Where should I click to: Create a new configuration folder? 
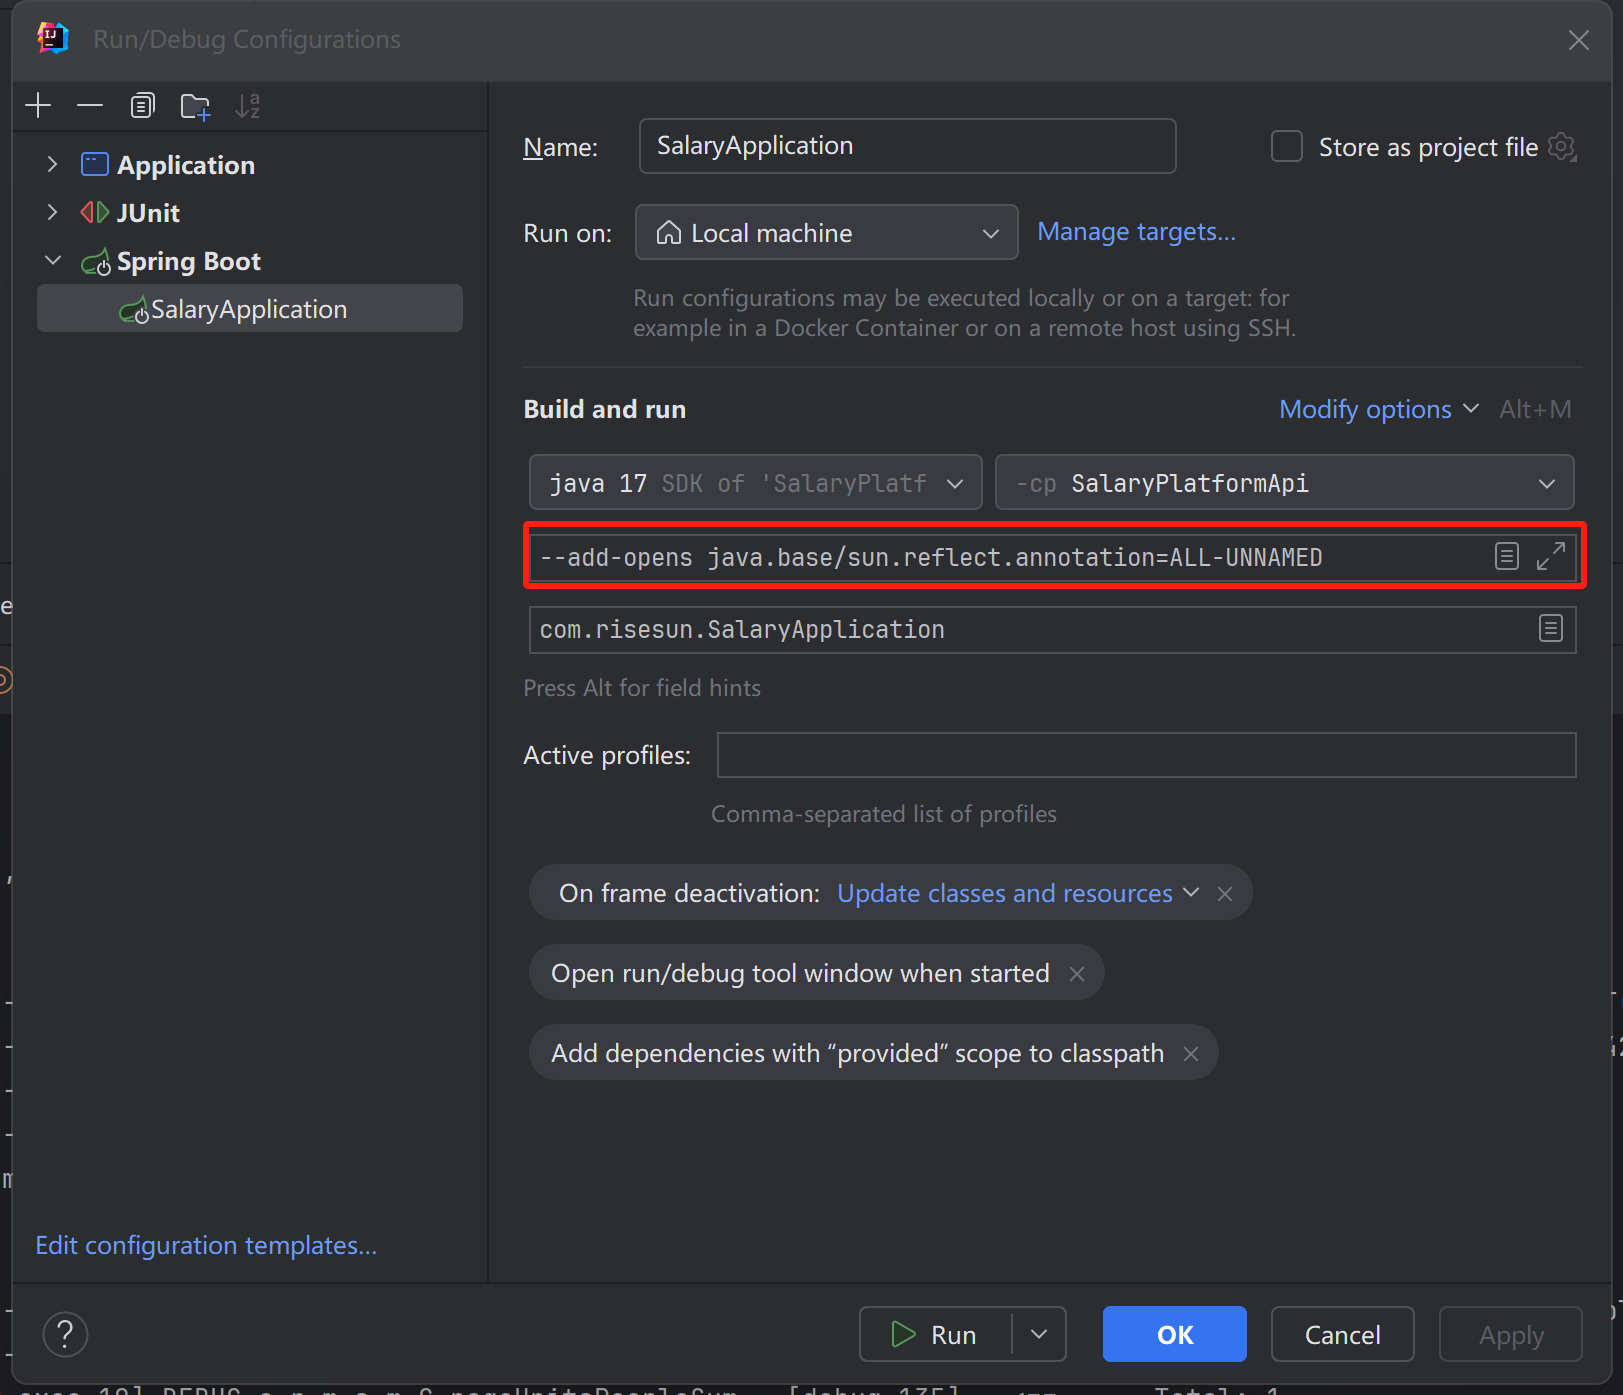(195, 105)
